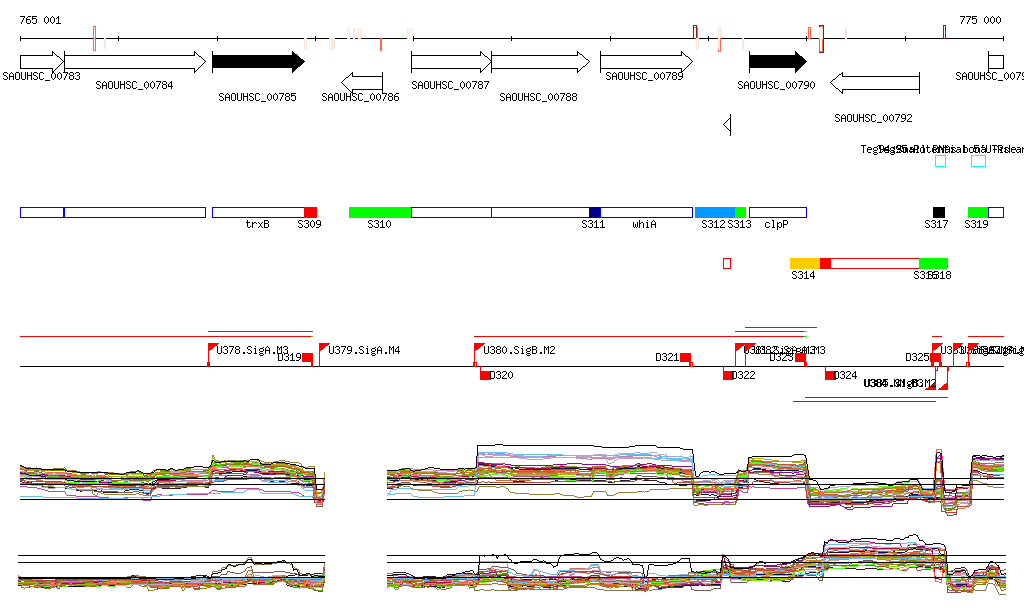Click the D322 red terminator marker
The image size is (1024, 611).
point(728,375)
